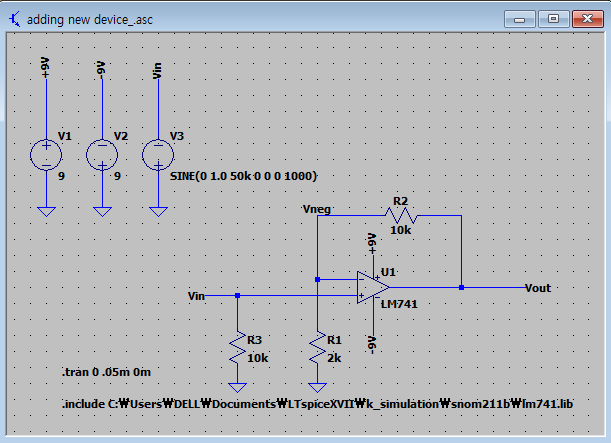Click the .include lm741.lib directive text

(318, 404)
